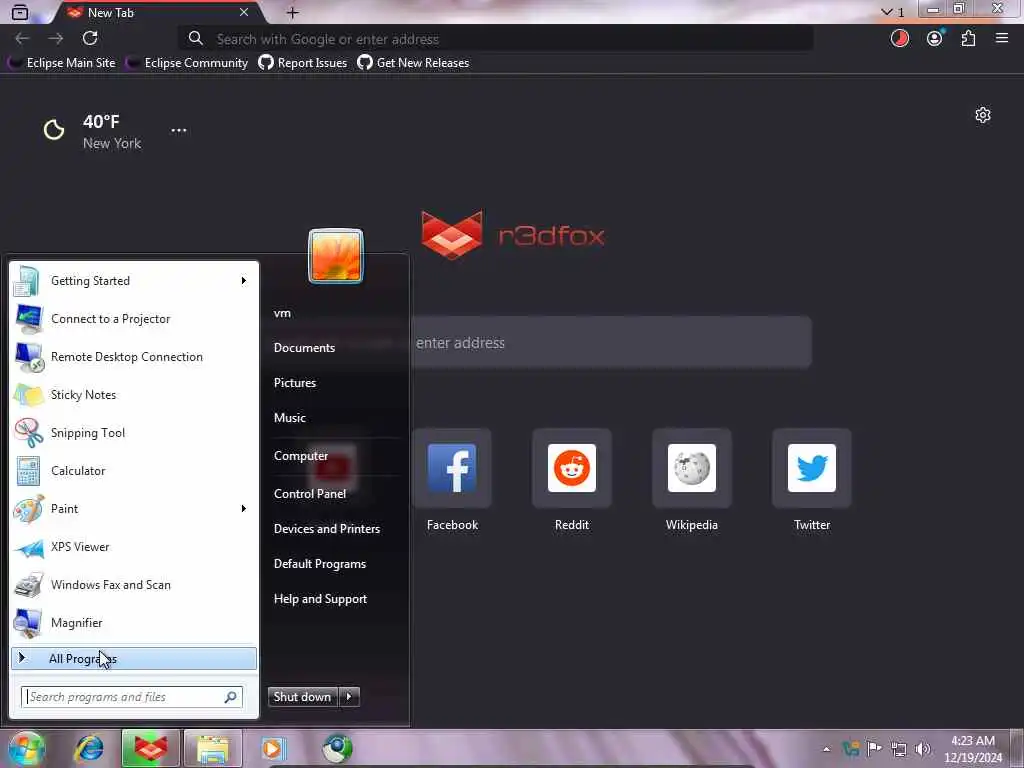Expand the Paint recent files arrow
The height and width of the screenshot is (768, 1024).
point(244,509)
